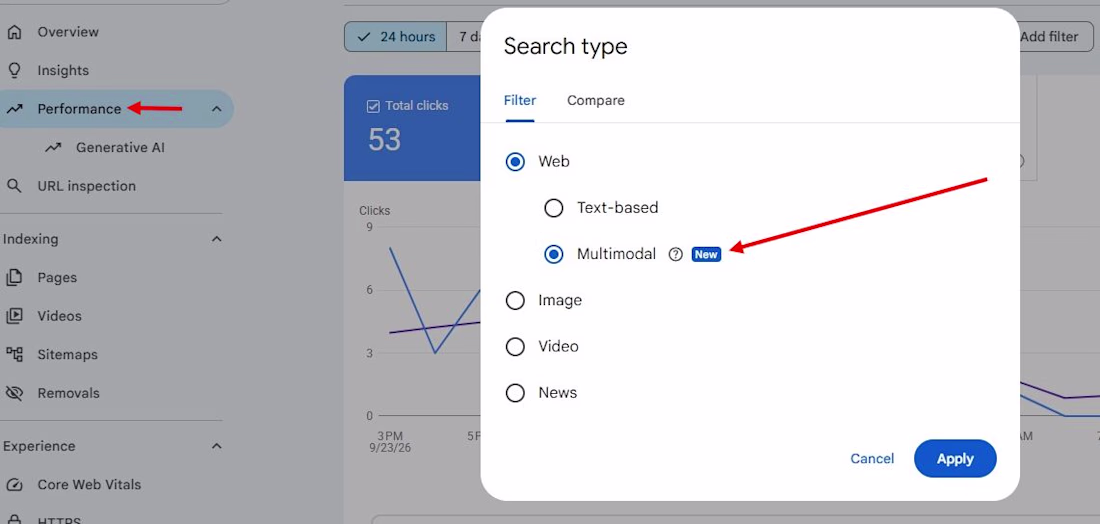1100x524 pixels.
Task: Click the Insights lightbulb icon
Action: pyautogui.click(x=14, y=71)
